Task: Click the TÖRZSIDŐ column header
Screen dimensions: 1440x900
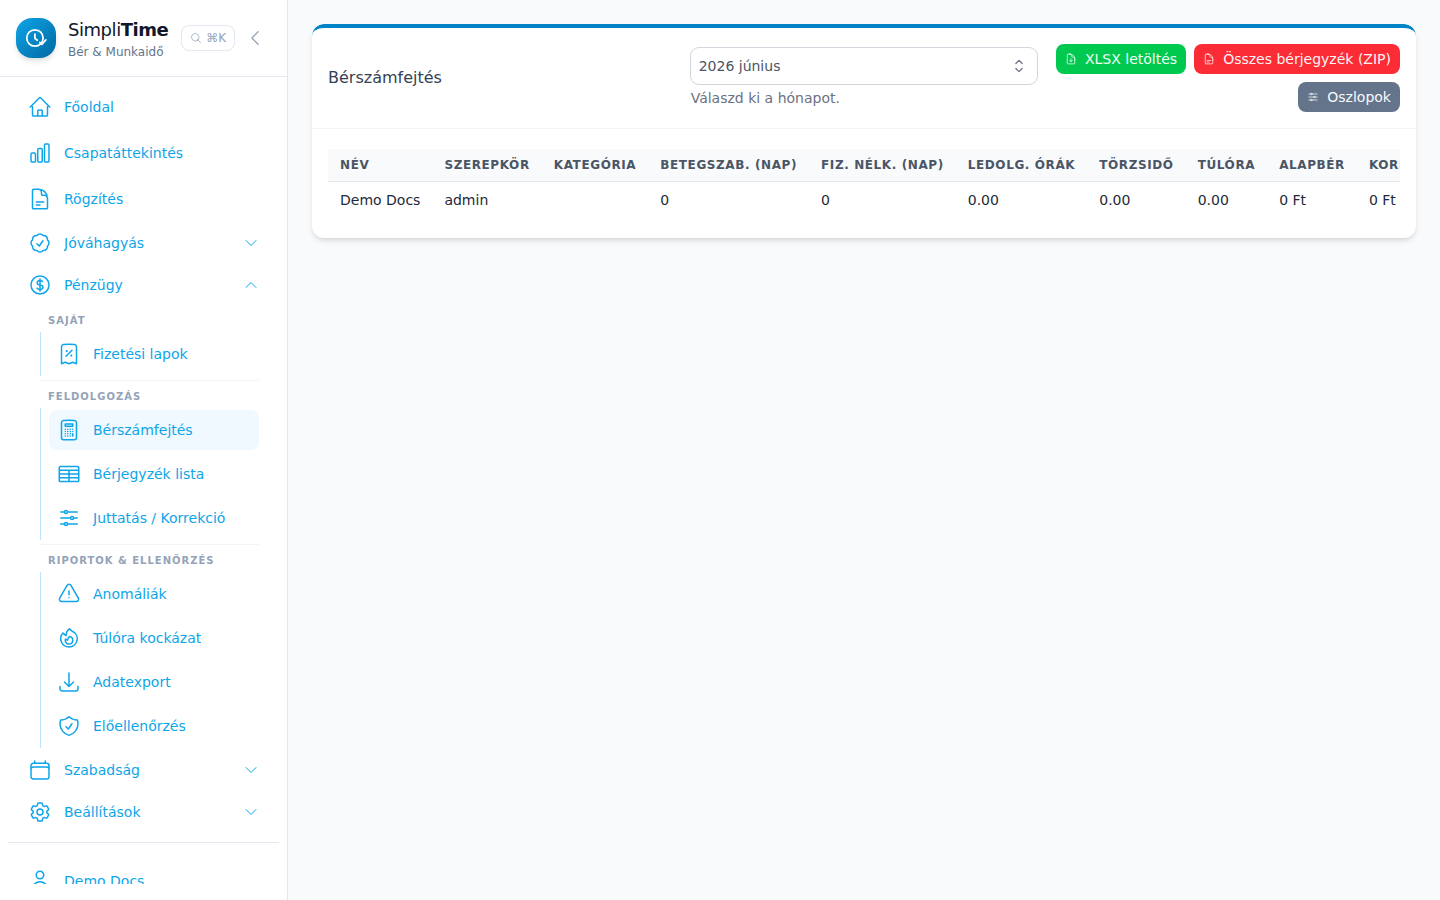Action: click(1136, 165)
